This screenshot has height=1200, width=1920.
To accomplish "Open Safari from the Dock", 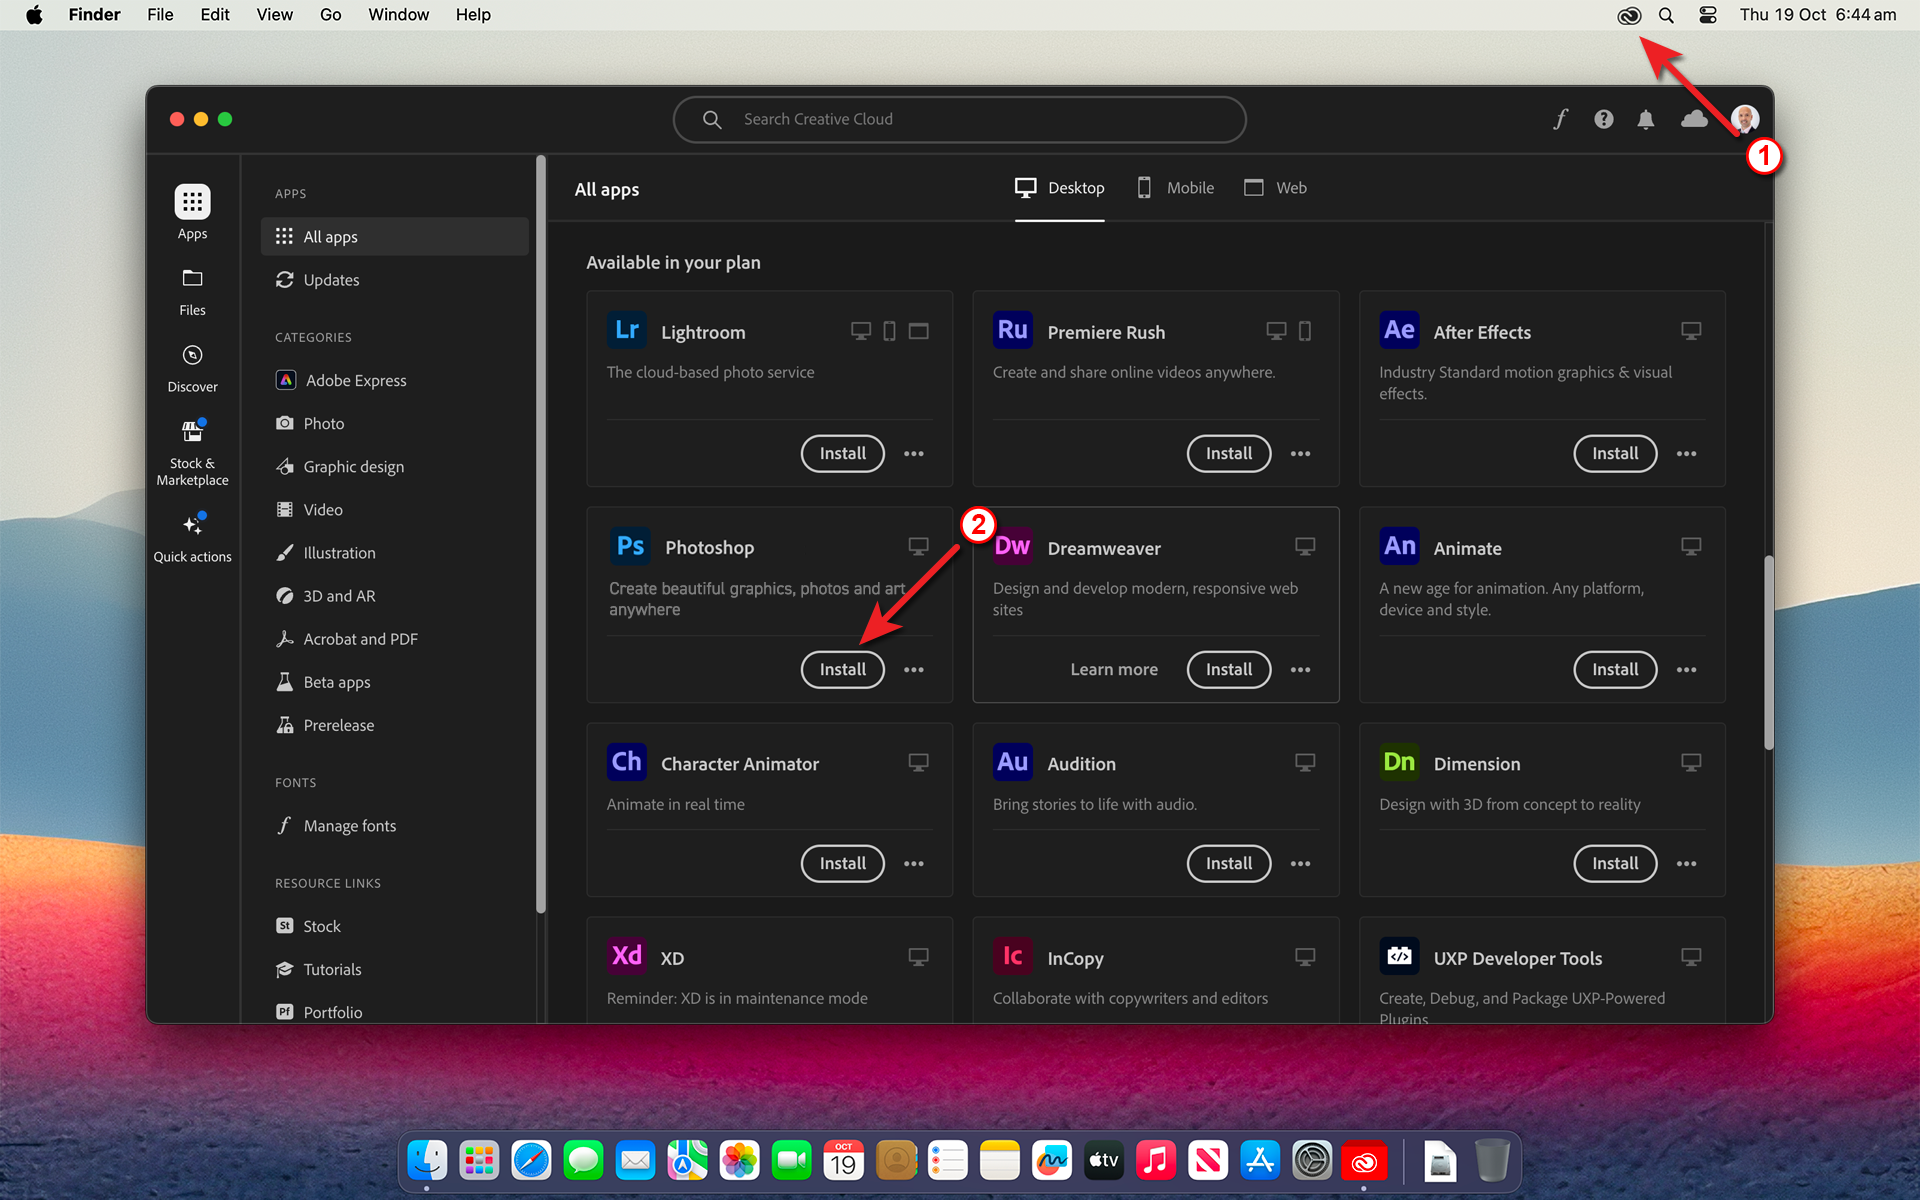I will [531, 1161].
